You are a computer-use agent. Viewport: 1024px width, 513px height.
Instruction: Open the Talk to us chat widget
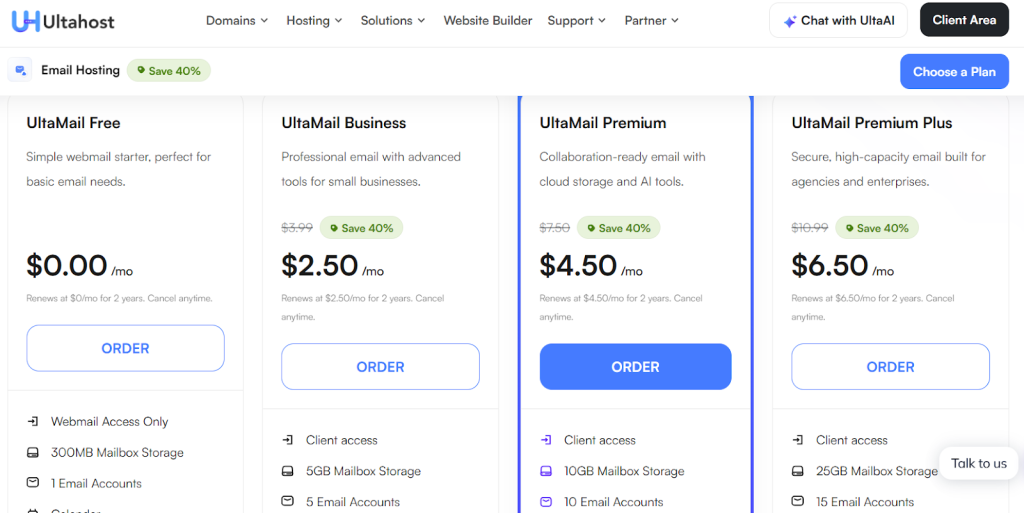point(978,463)
